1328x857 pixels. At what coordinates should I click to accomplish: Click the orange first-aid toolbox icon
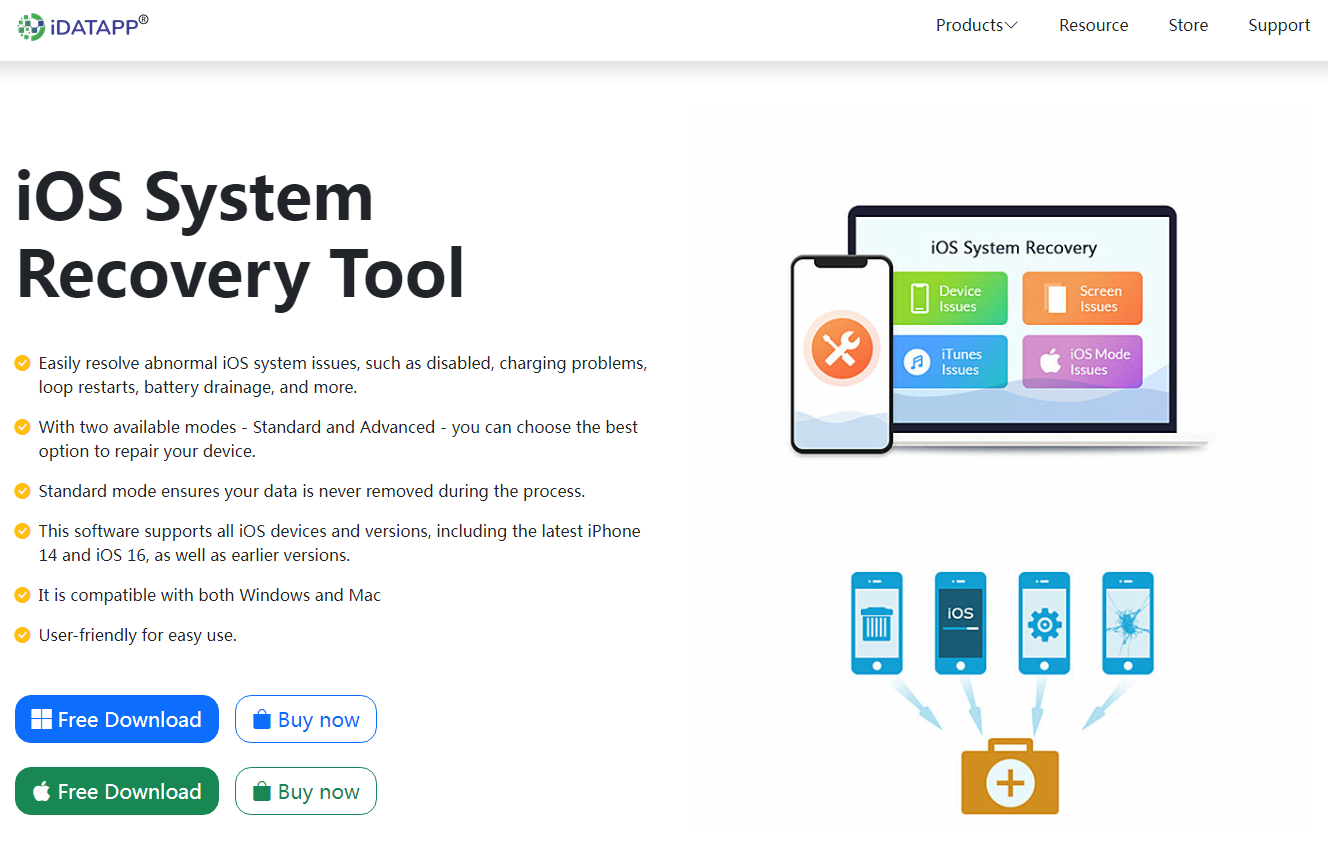1010,777
